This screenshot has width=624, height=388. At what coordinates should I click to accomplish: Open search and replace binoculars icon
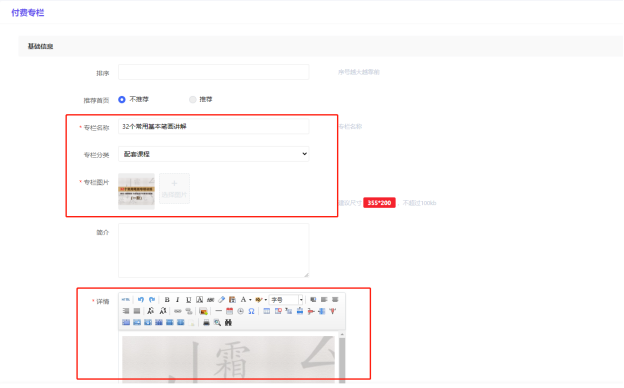228,323
